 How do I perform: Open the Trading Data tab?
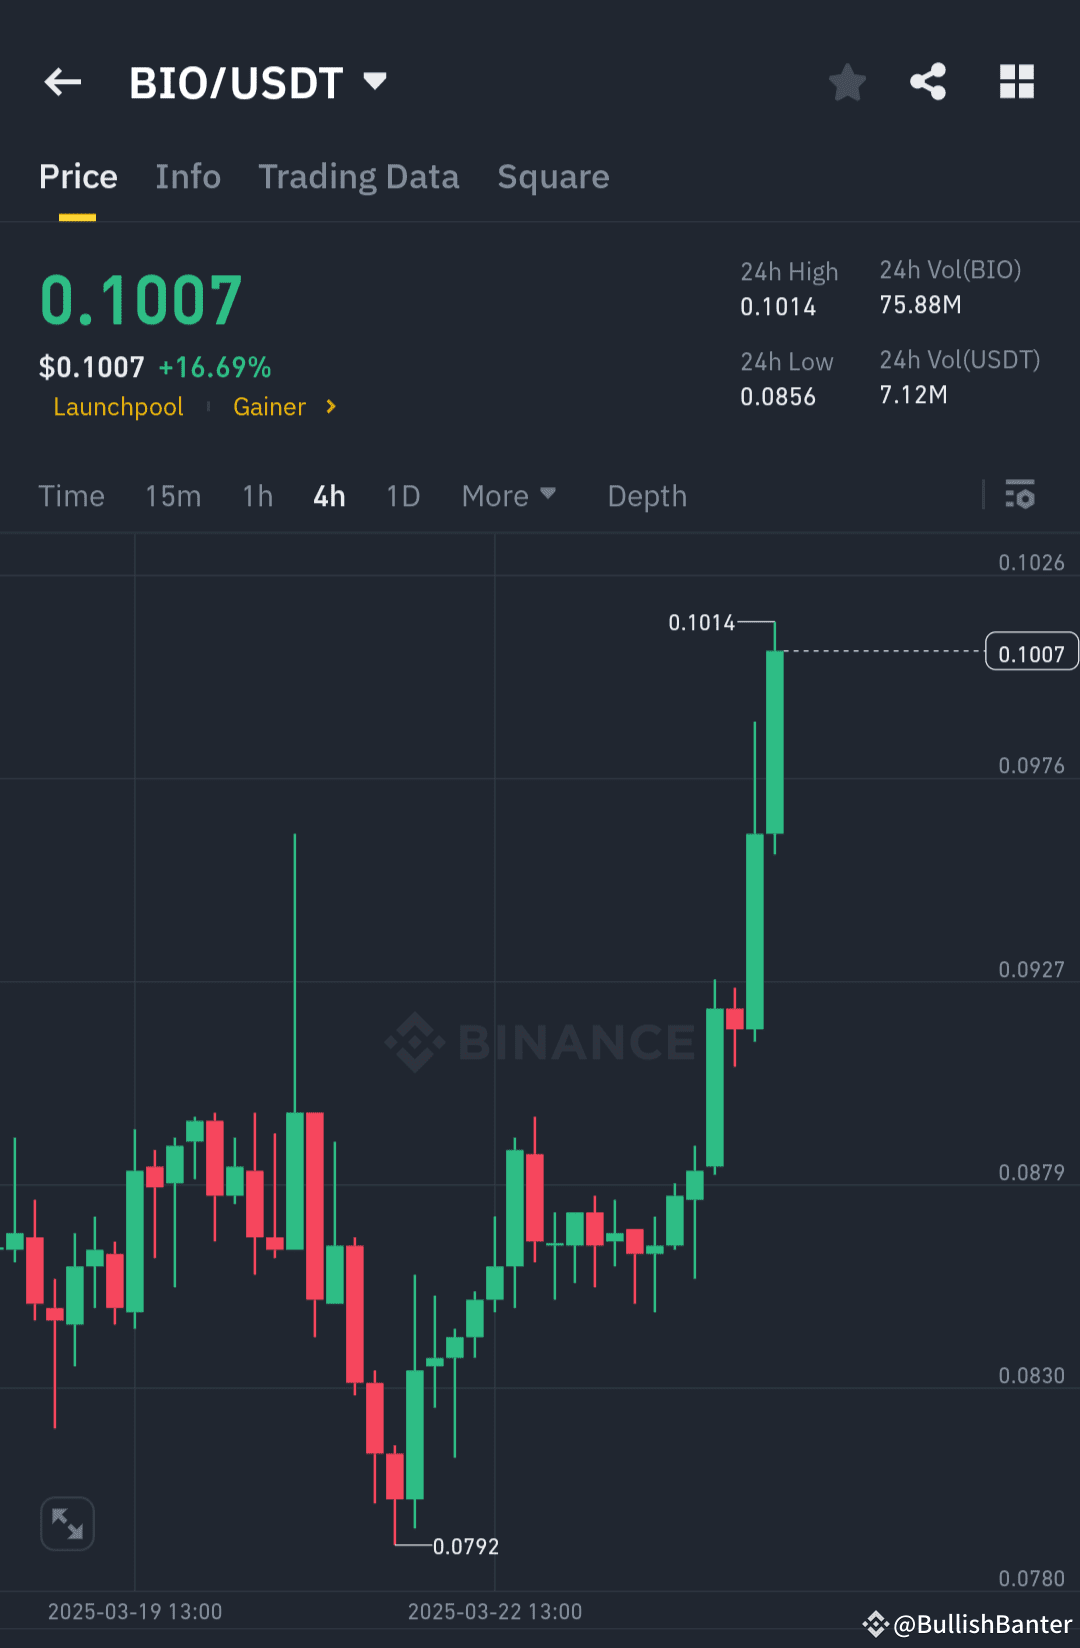tap(358, 176)
